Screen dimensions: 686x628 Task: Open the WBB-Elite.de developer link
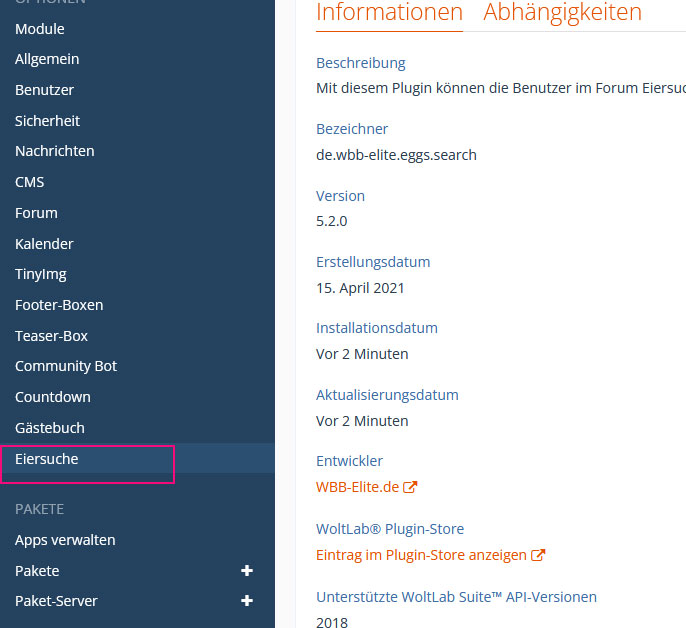(x=357, y=487)
